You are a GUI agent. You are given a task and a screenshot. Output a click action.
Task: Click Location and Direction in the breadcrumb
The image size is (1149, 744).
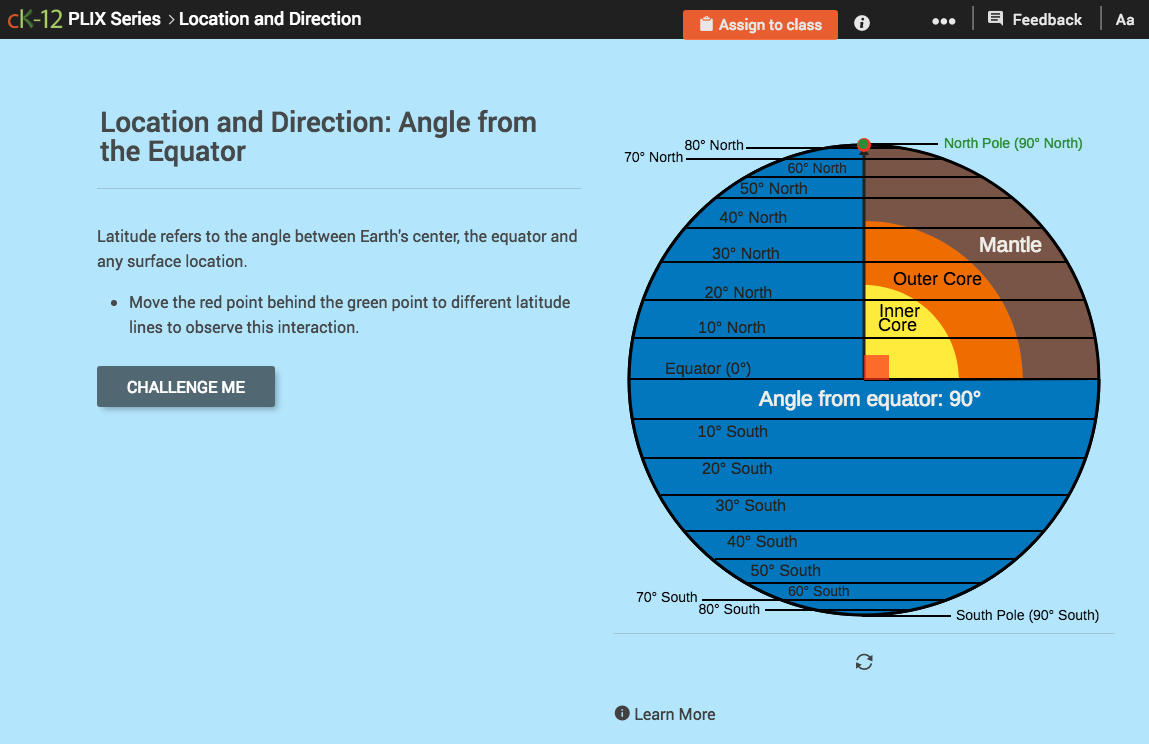click(269, 18)
